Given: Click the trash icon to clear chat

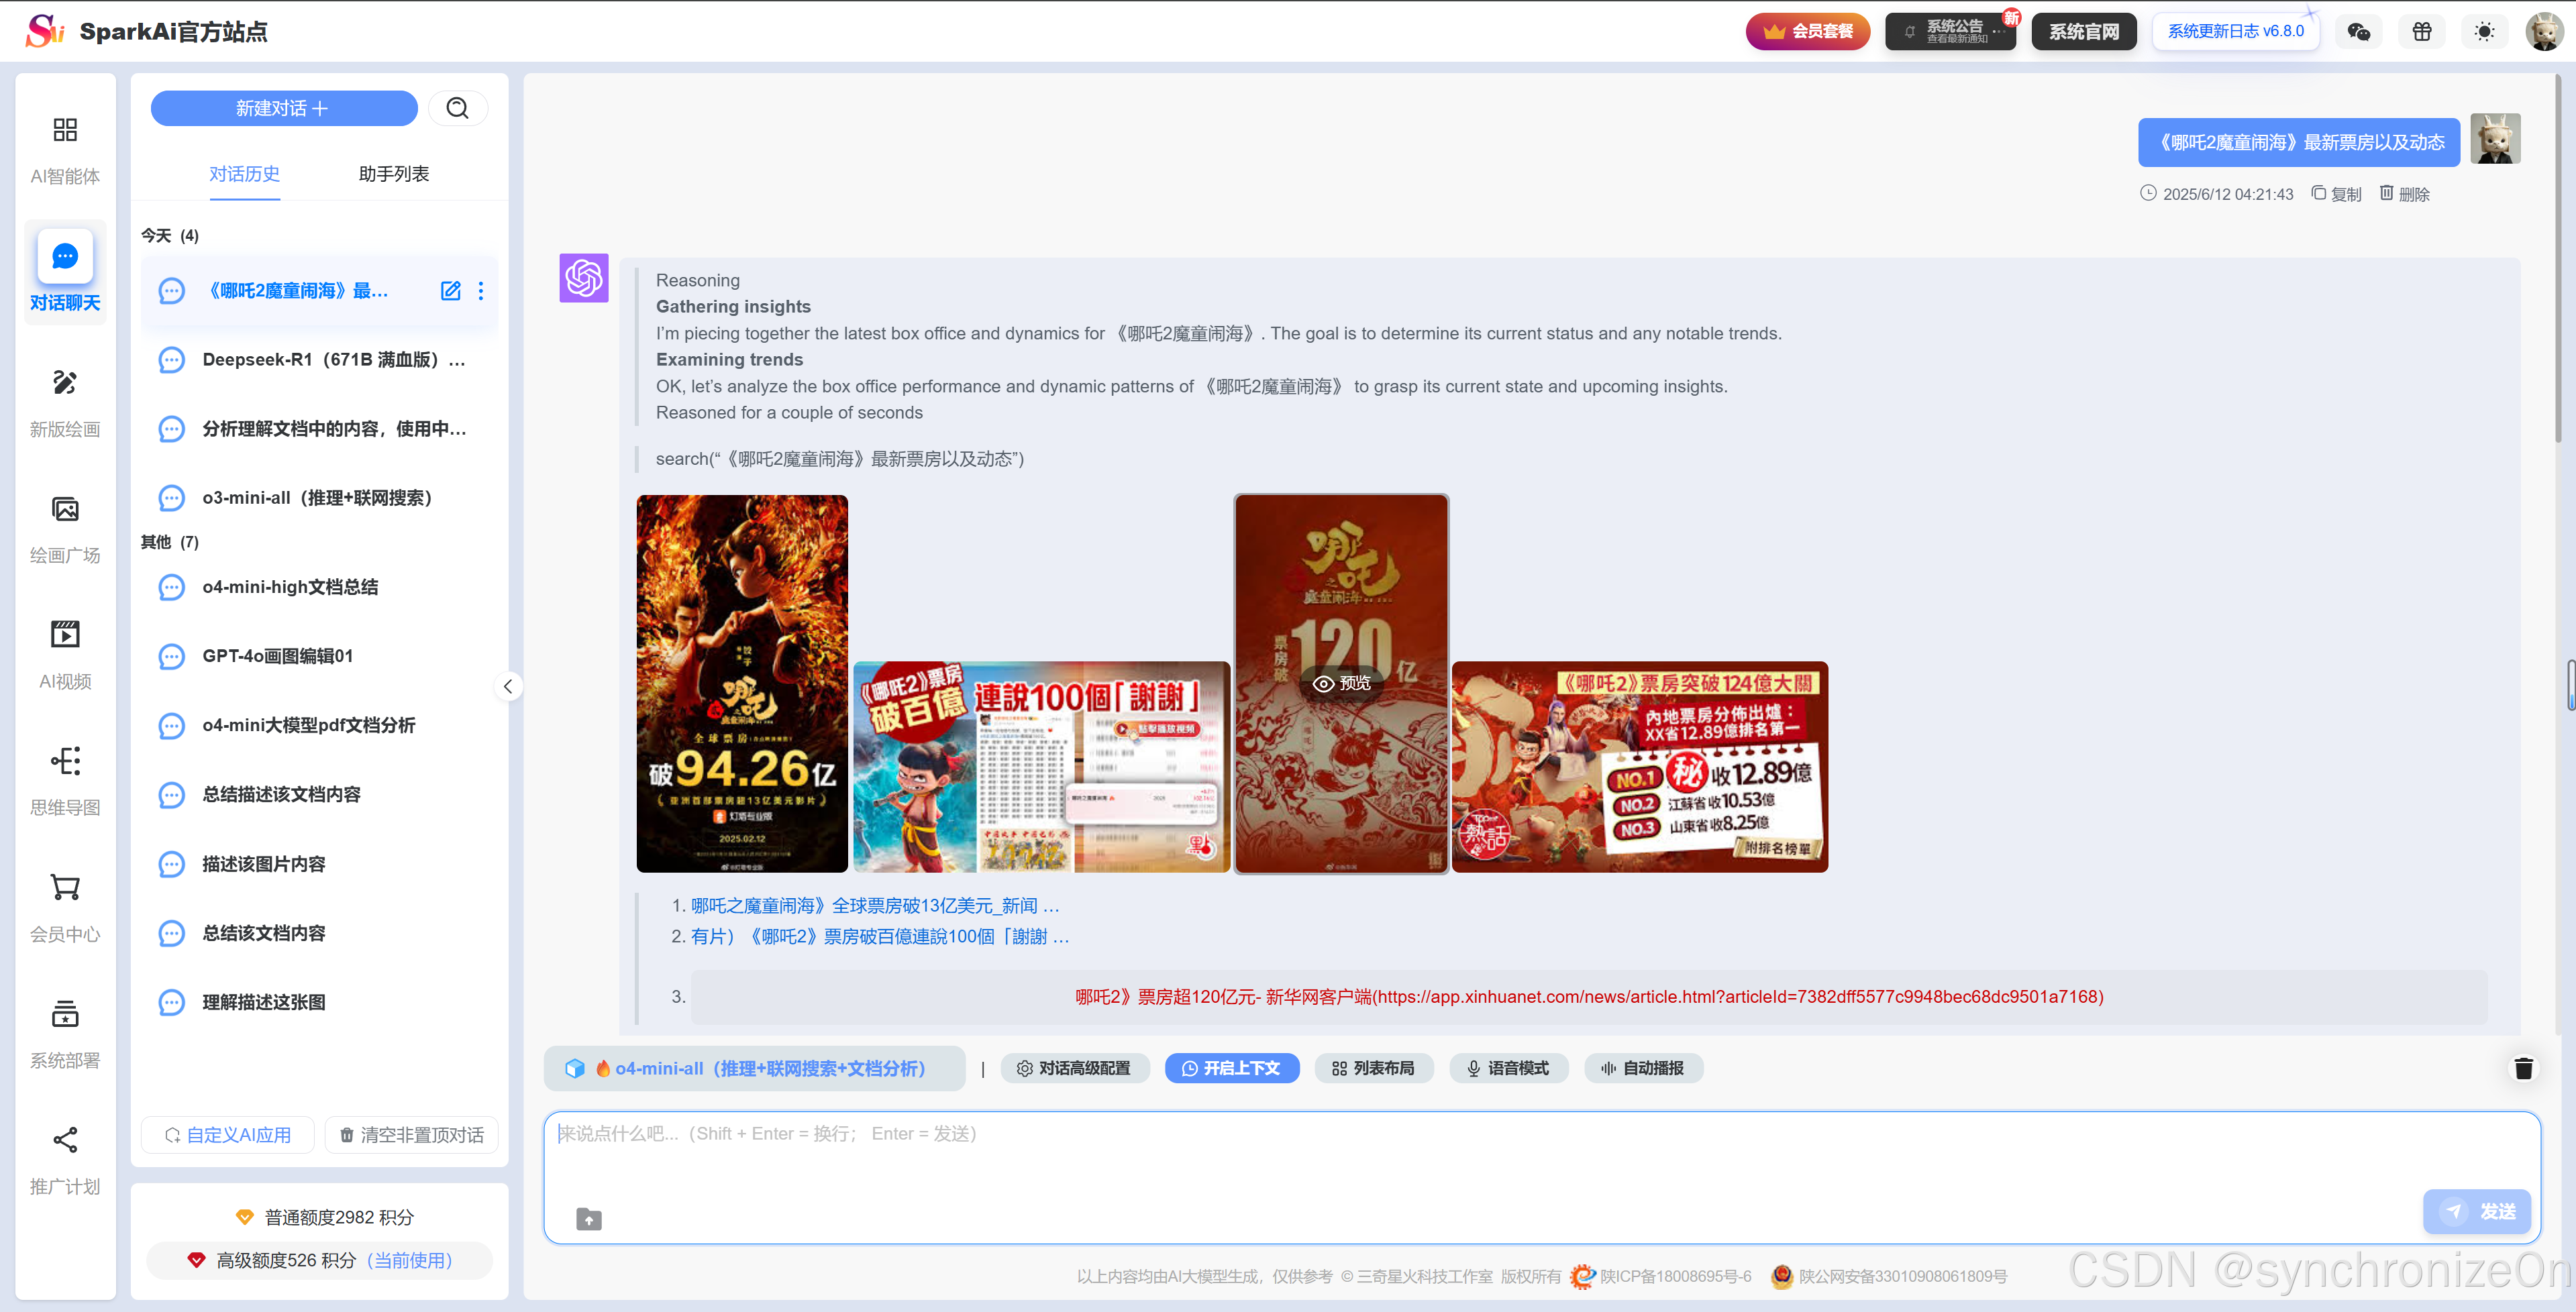Looking at the screenshot, I should point(2523,1069).
